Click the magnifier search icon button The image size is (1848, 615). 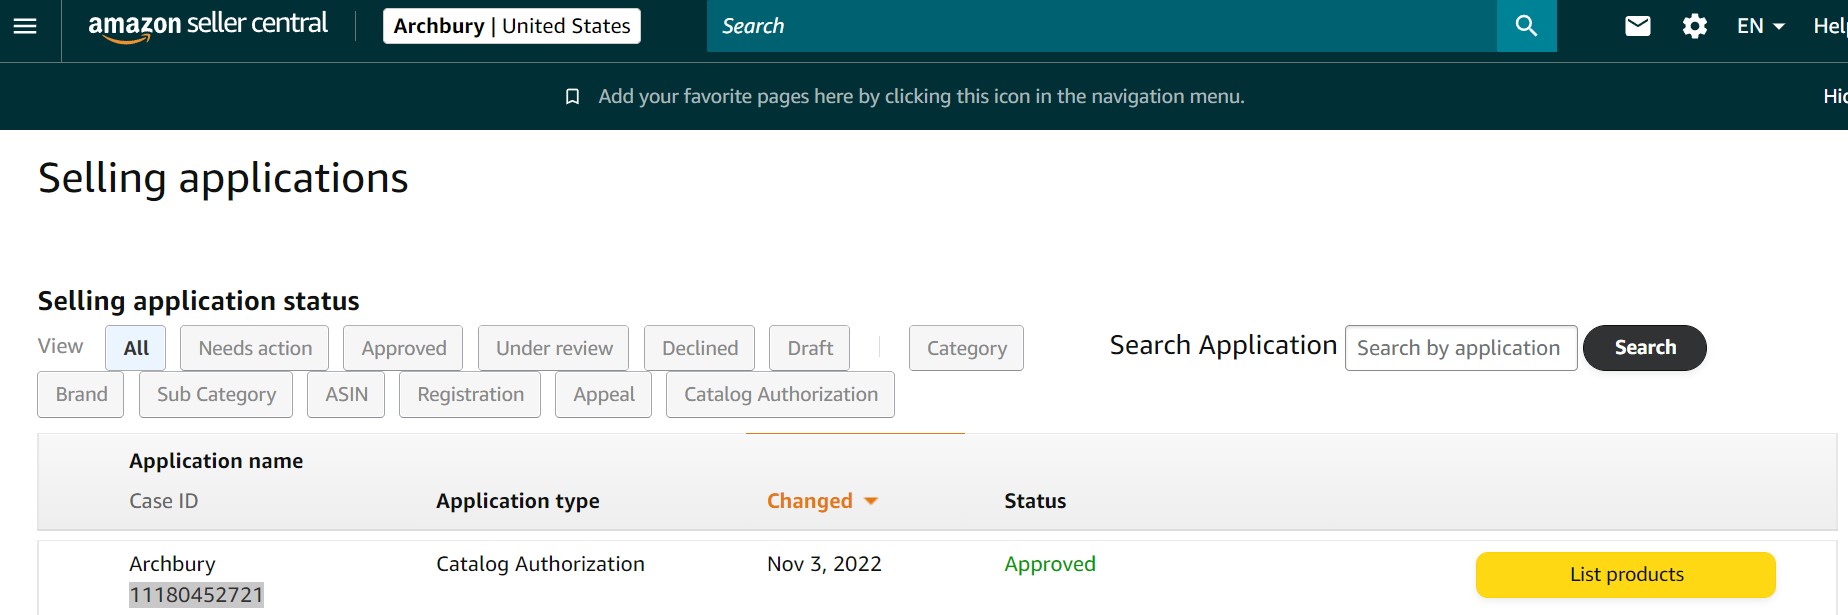(x=1526, y=26)
